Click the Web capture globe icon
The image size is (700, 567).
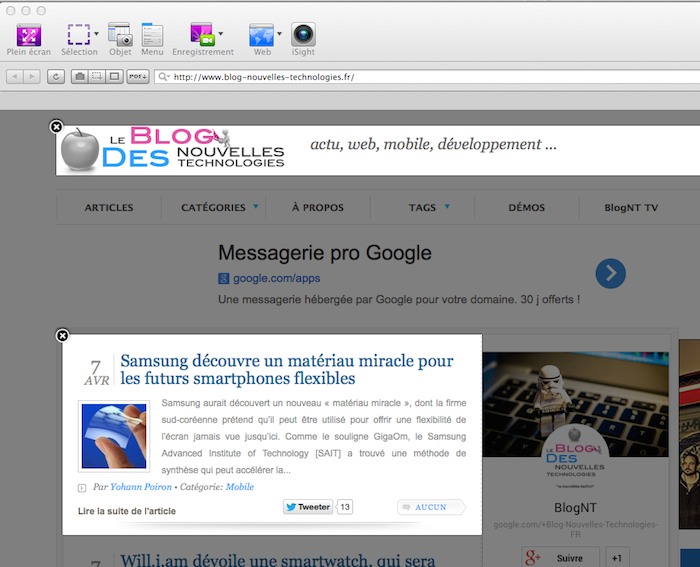261,34
